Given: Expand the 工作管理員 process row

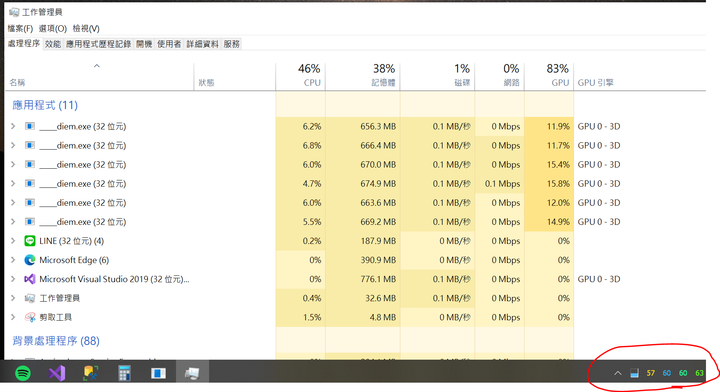Looking at the screenshot, I should (x=13, y=298).
